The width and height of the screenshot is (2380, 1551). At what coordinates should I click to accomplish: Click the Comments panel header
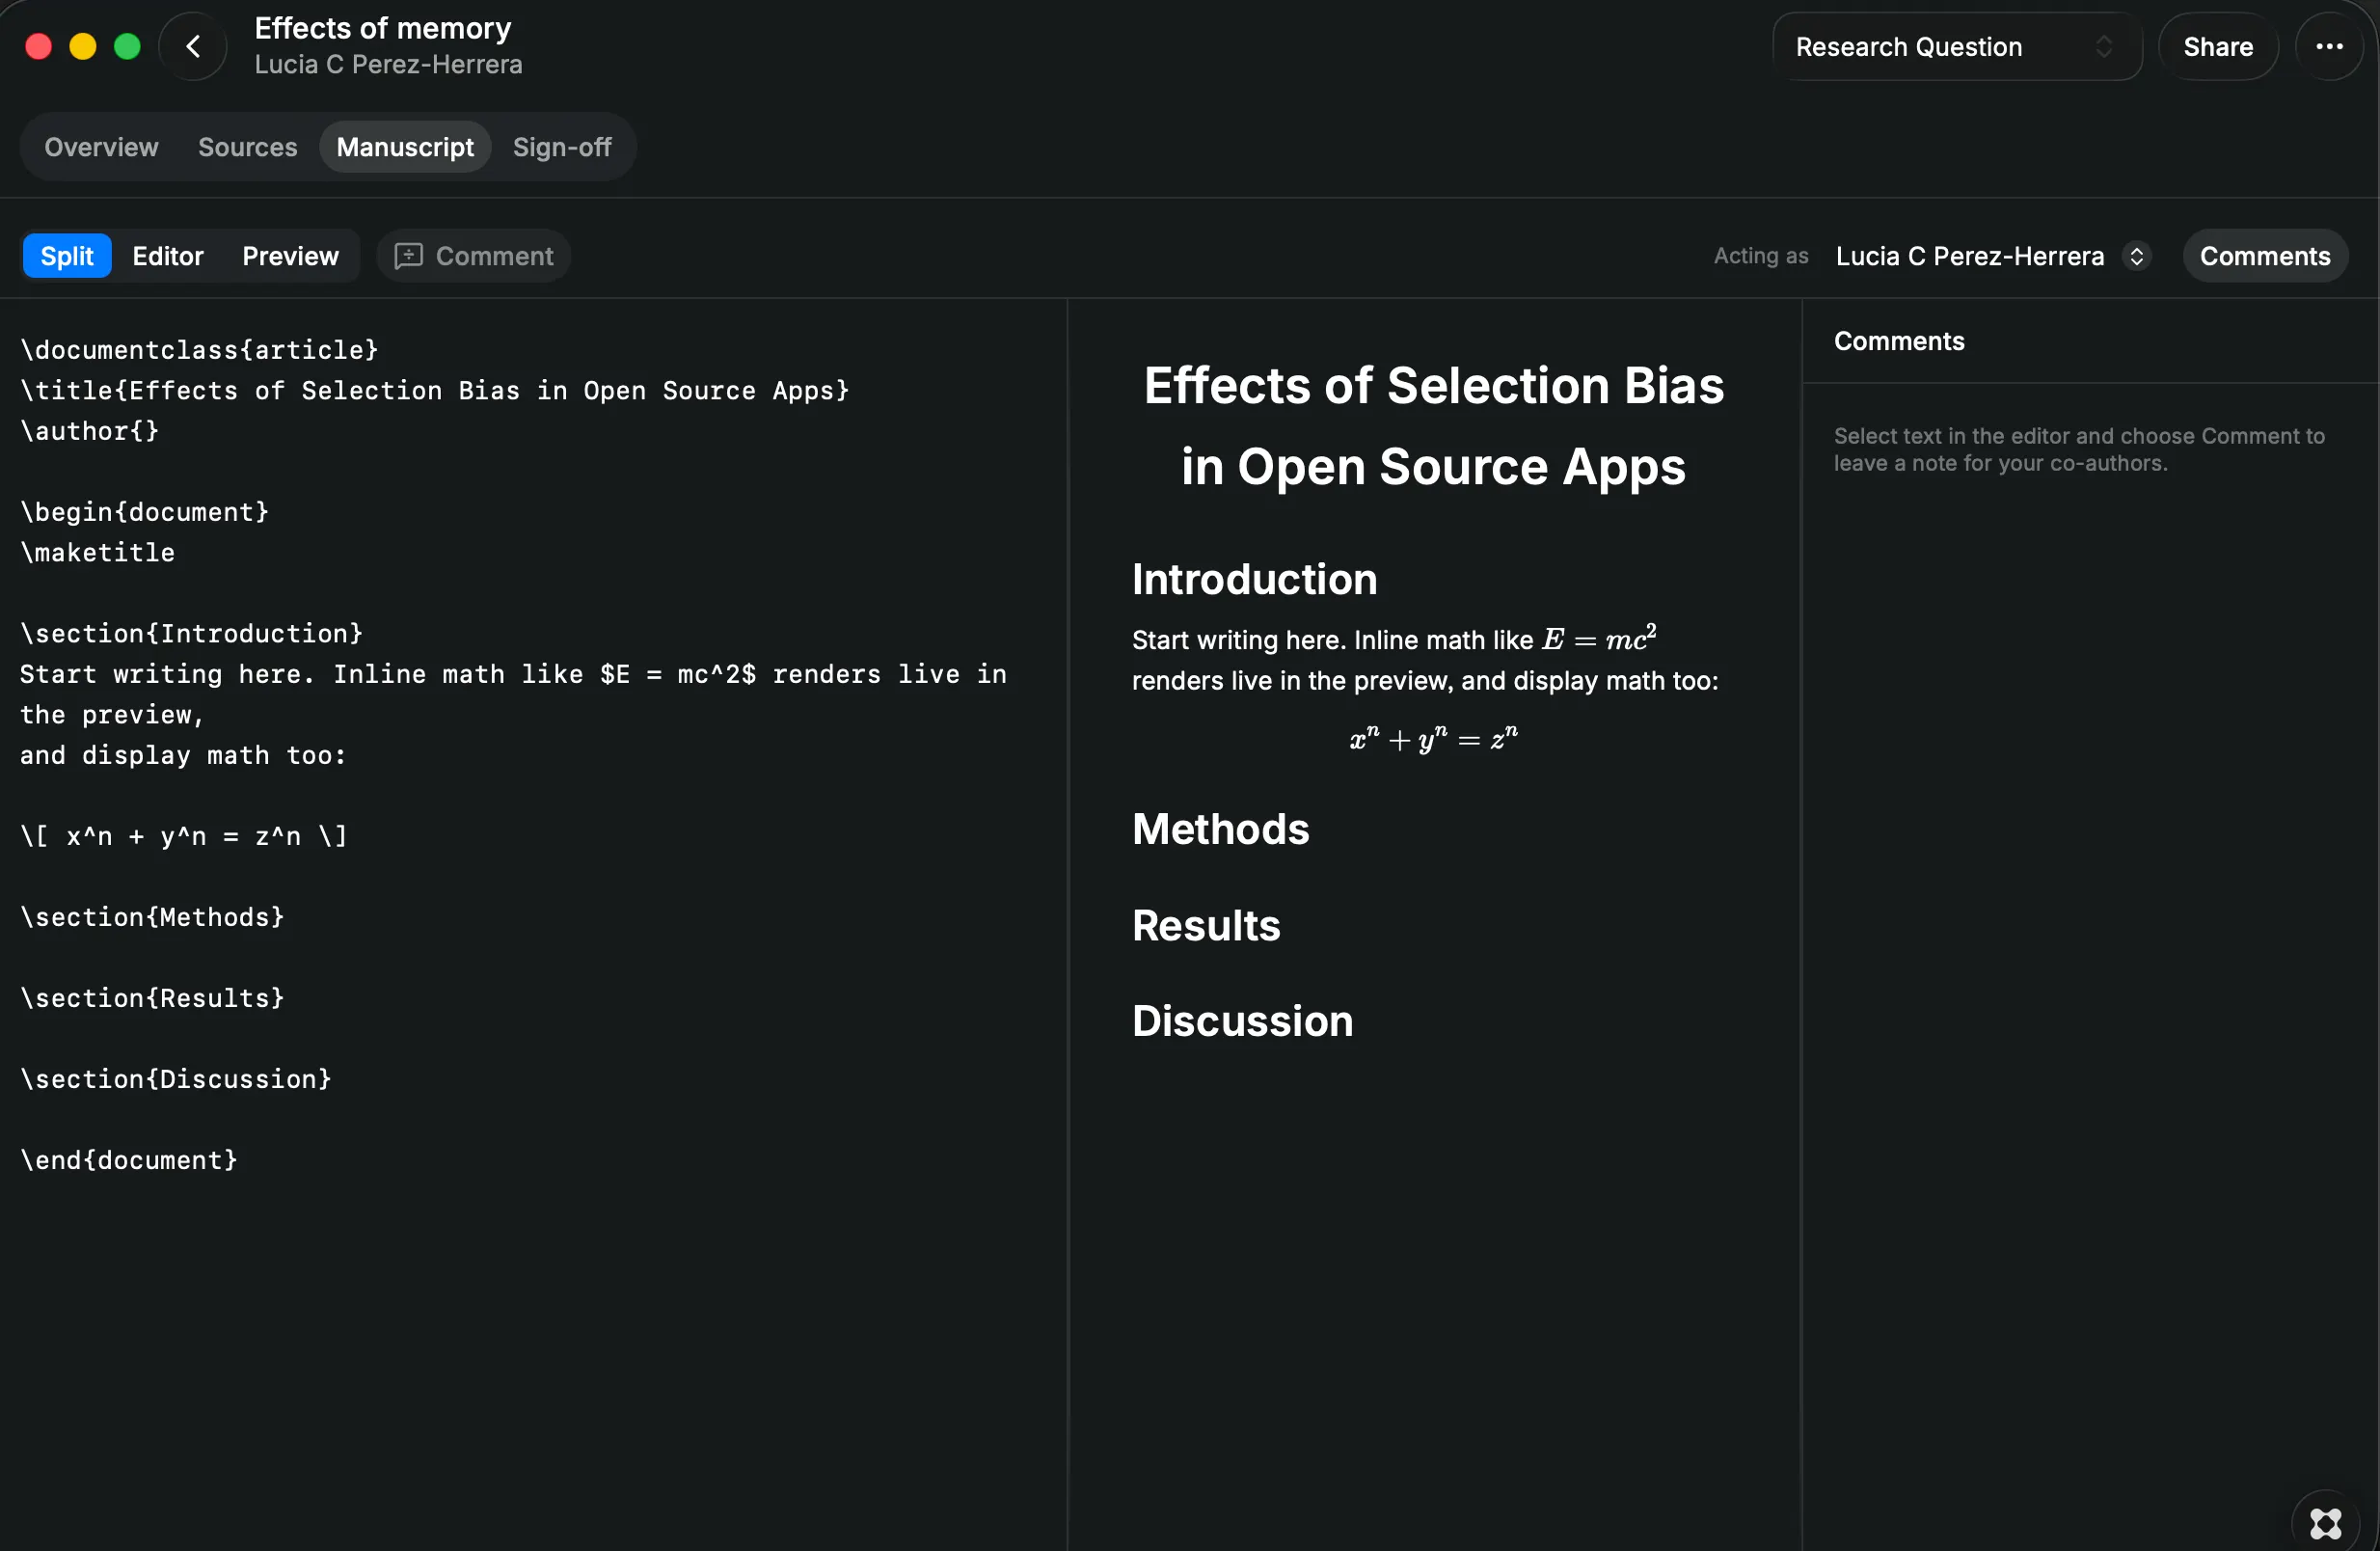click(x=1898, y=341)
